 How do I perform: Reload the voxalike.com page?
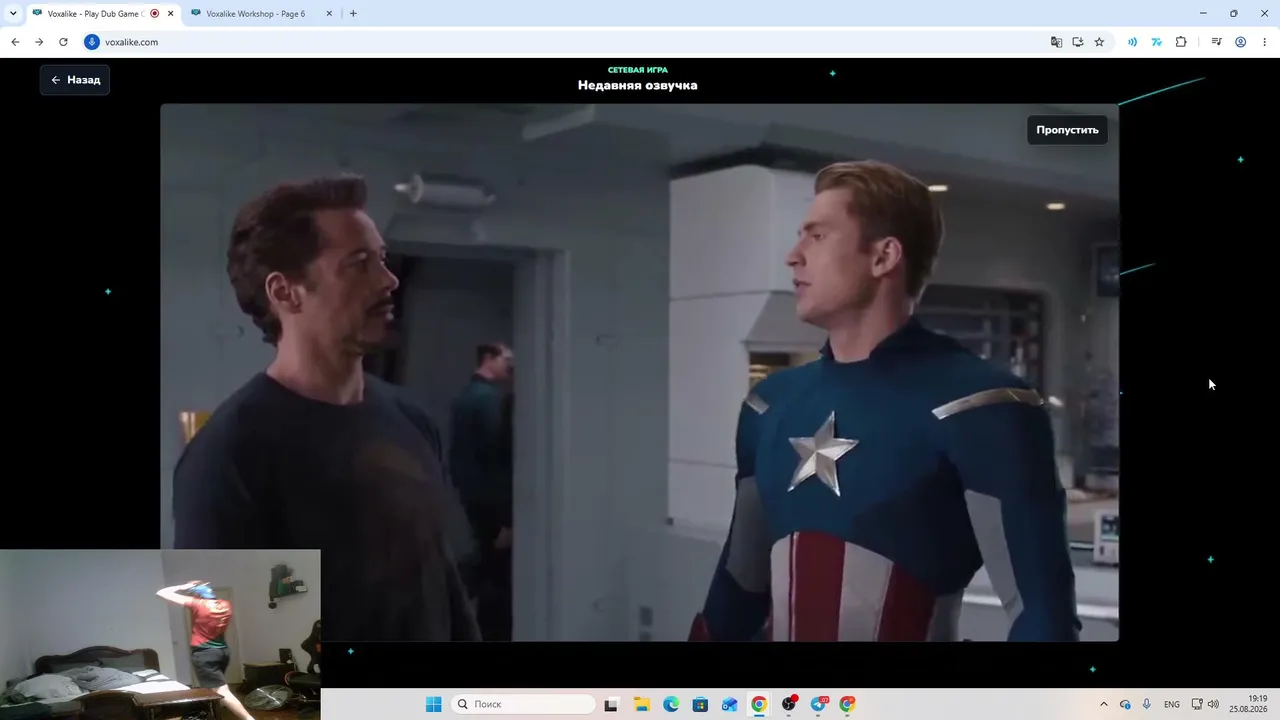[x=63, y=42]
